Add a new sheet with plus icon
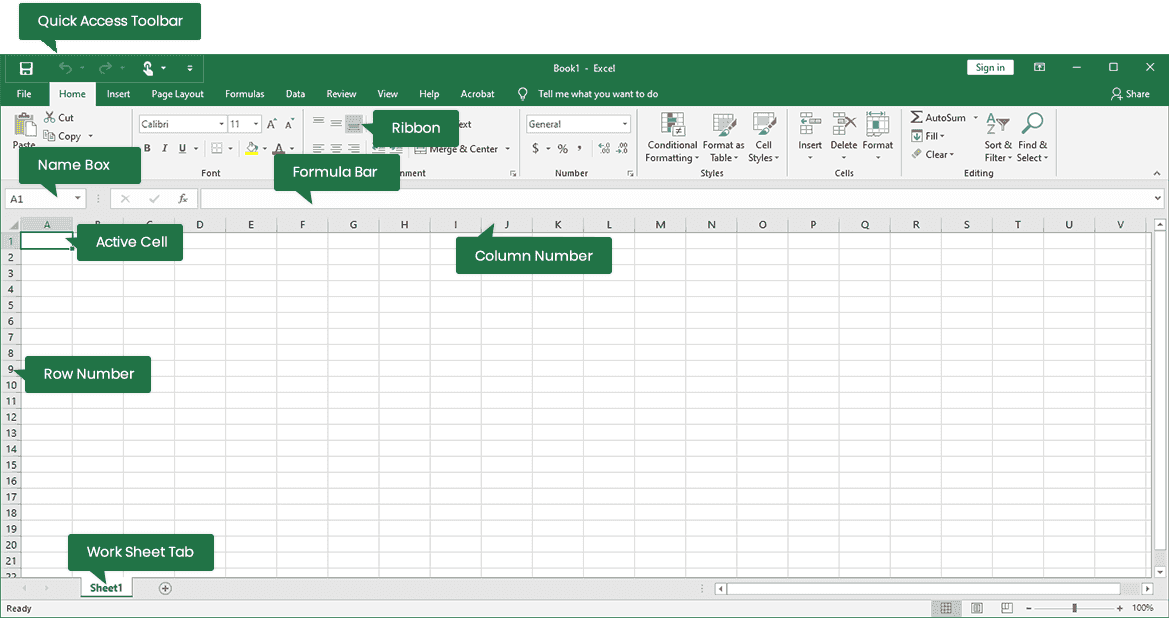The height and width of the screenshot is (618, 1169). [166, 588]
